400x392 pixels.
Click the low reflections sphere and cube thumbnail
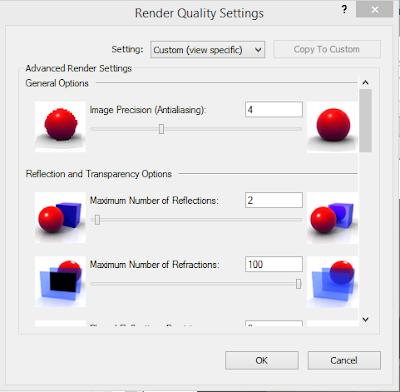[60, 217]
